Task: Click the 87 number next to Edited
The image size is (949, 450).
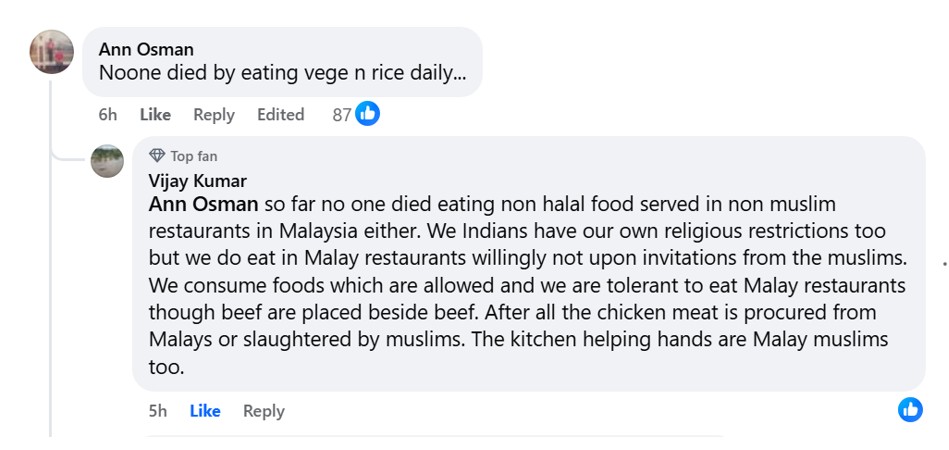Action: 342,114
